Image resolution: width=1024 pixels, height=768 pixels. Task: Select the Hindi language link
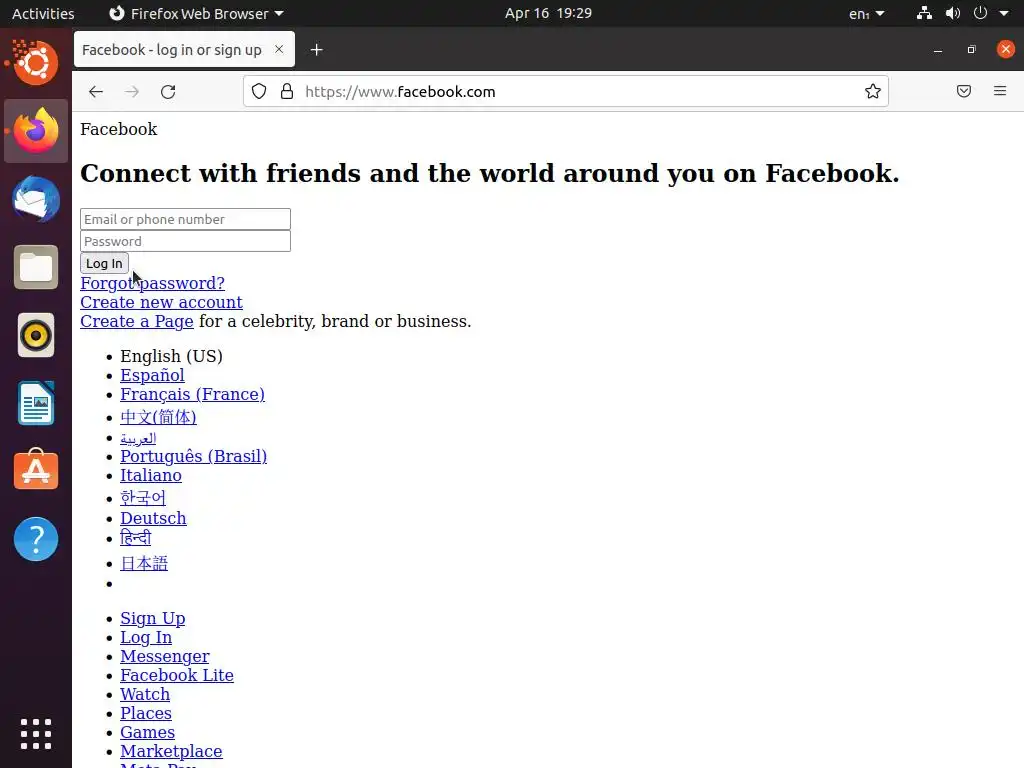pos(136,538)
